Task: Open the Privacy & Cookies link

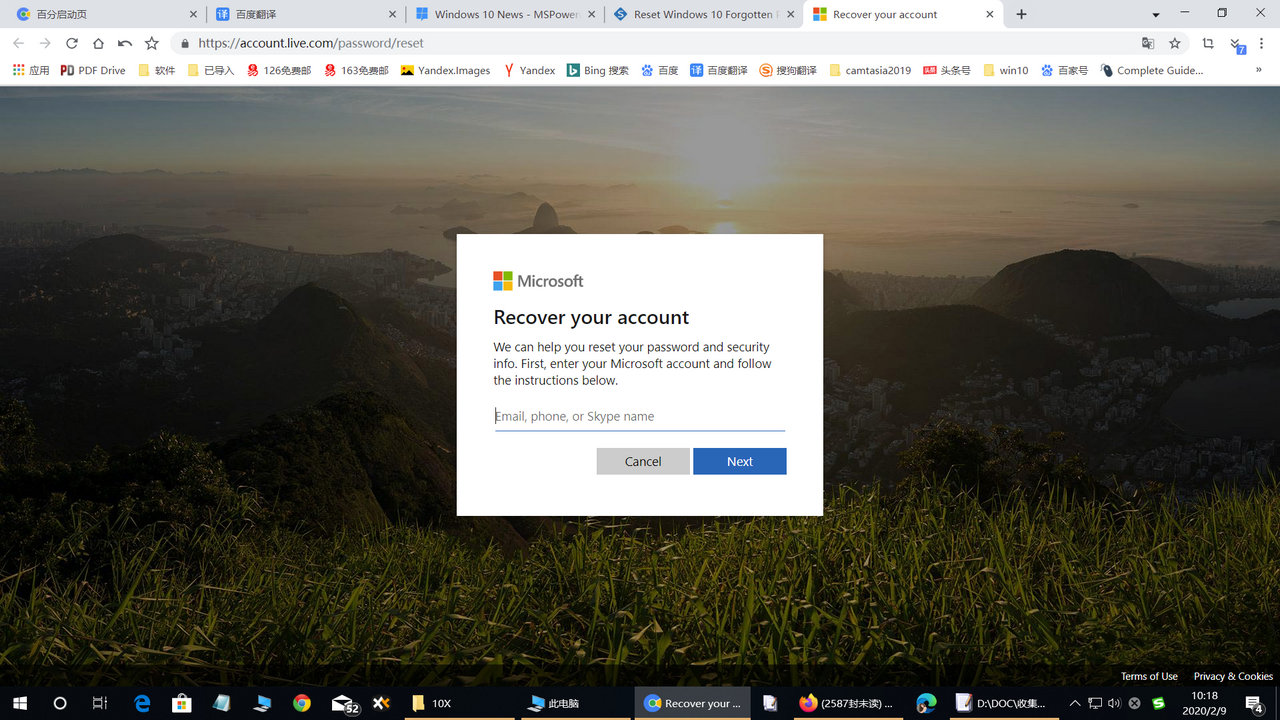Action: pyautogui.click(x=1233, y=676)
